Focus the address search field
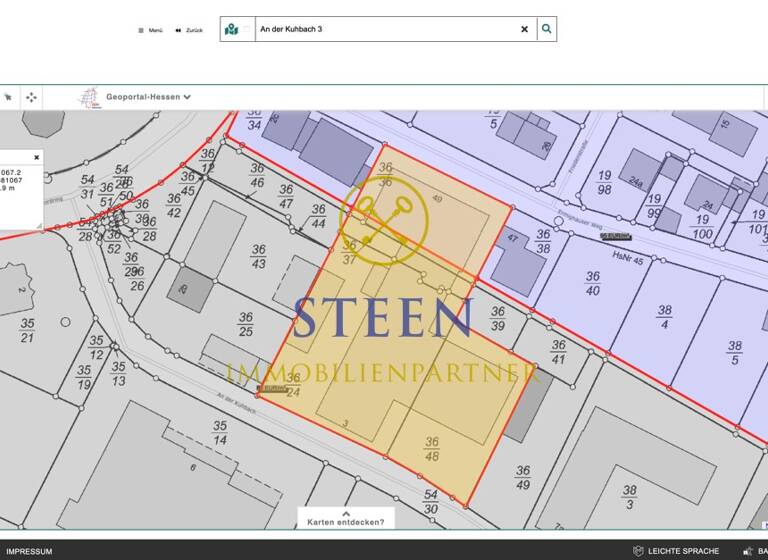The width and height of the screenshot is (768, 560). coord(387,29)
